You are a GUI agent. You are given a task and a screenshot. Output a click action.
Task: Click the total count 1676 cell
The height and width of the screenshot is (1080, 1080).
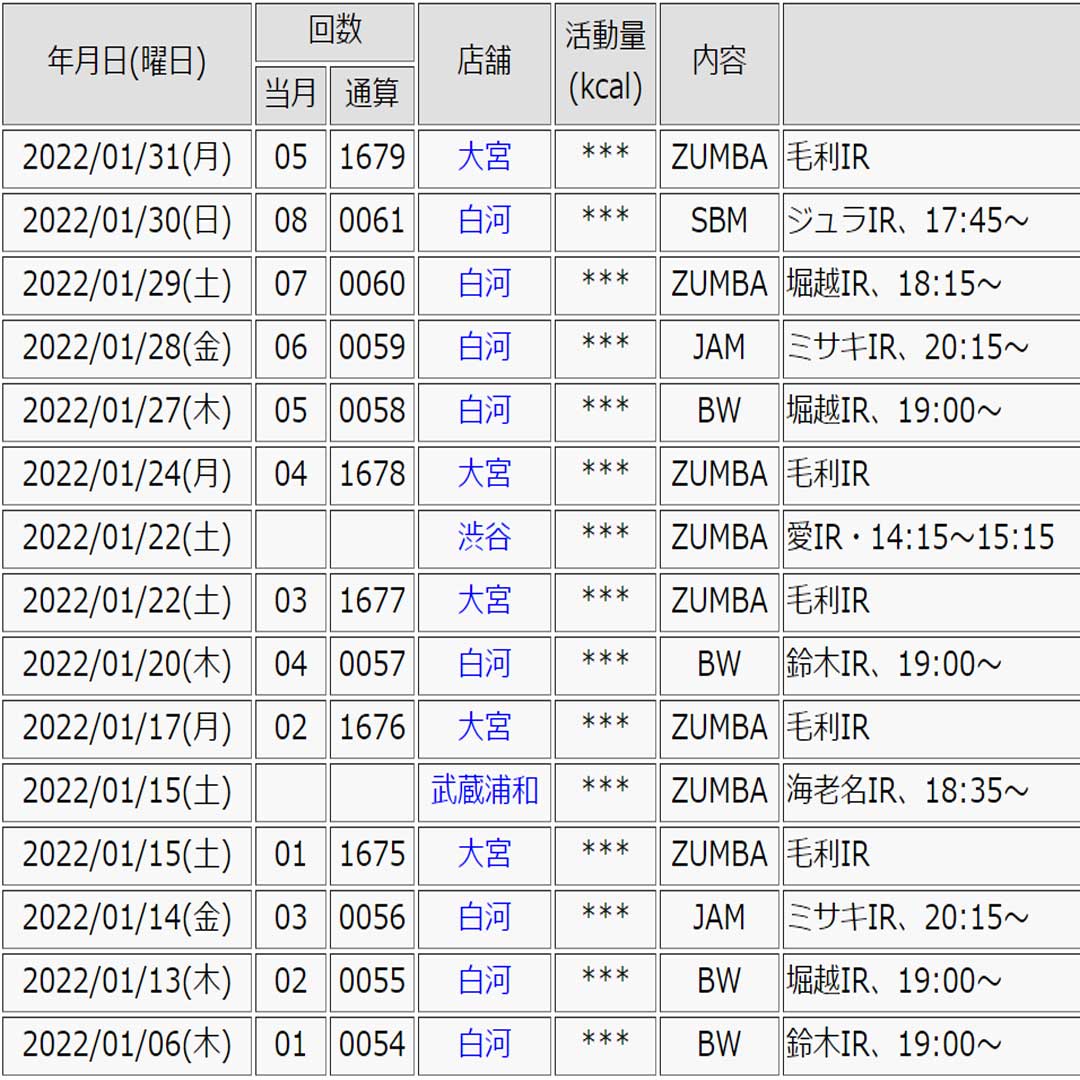[x=372, y=729]
